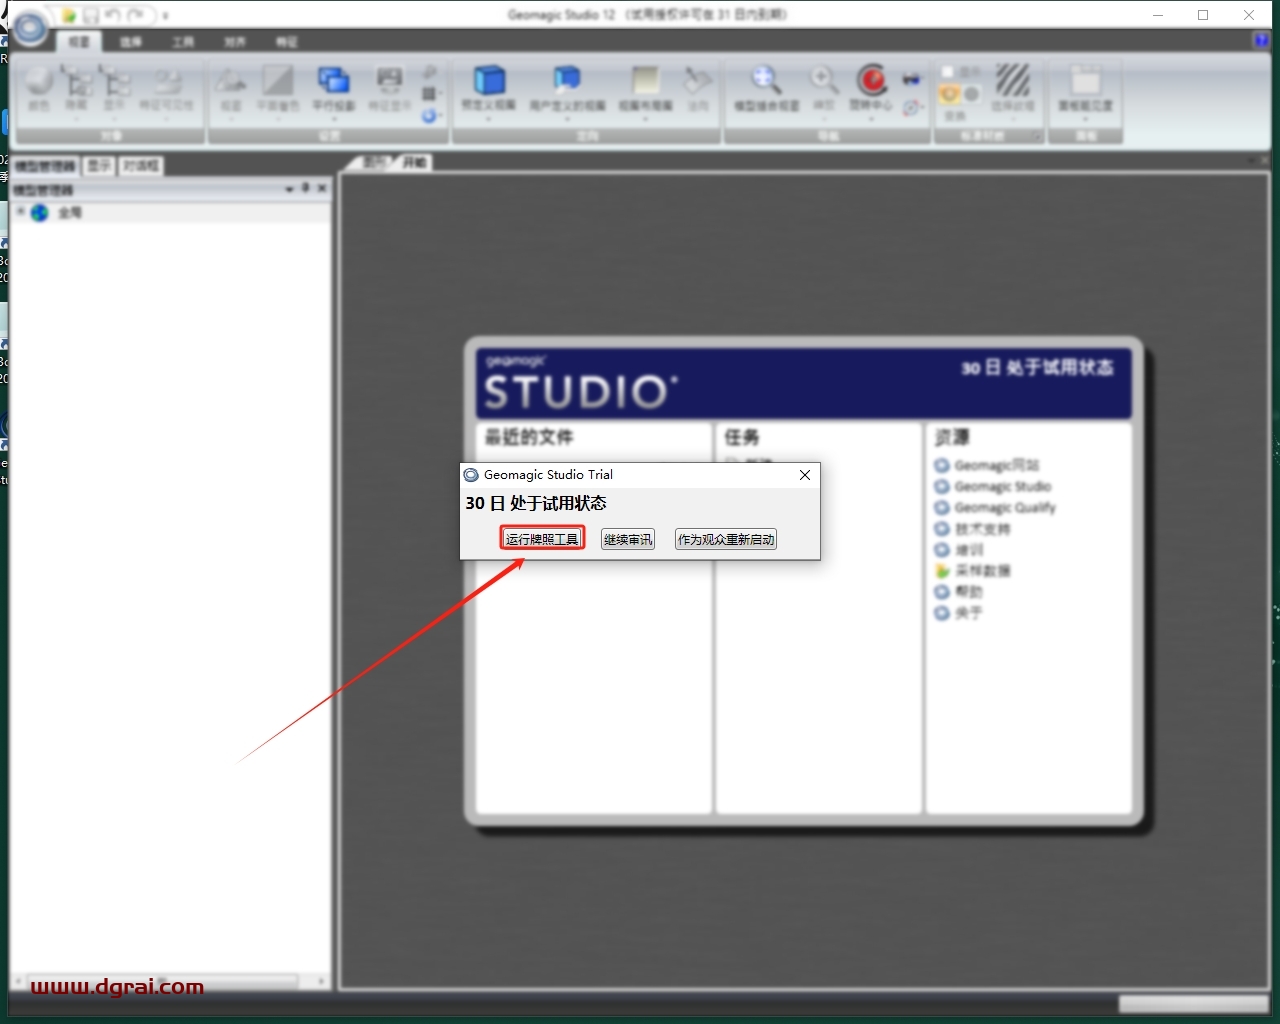This screenshot has height=1024, width=1280.
Task: Click the undo arrow in quick access toolbar
Action: (x=112, y=15)
